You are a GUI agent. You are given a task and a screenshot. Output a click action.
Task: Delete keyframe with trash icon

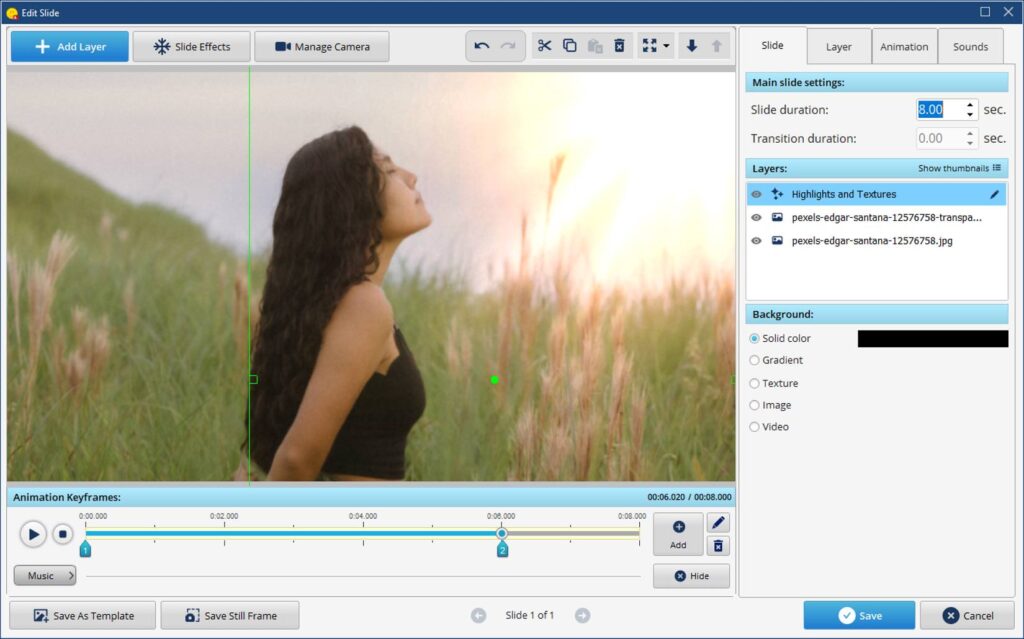click(718, 546)
